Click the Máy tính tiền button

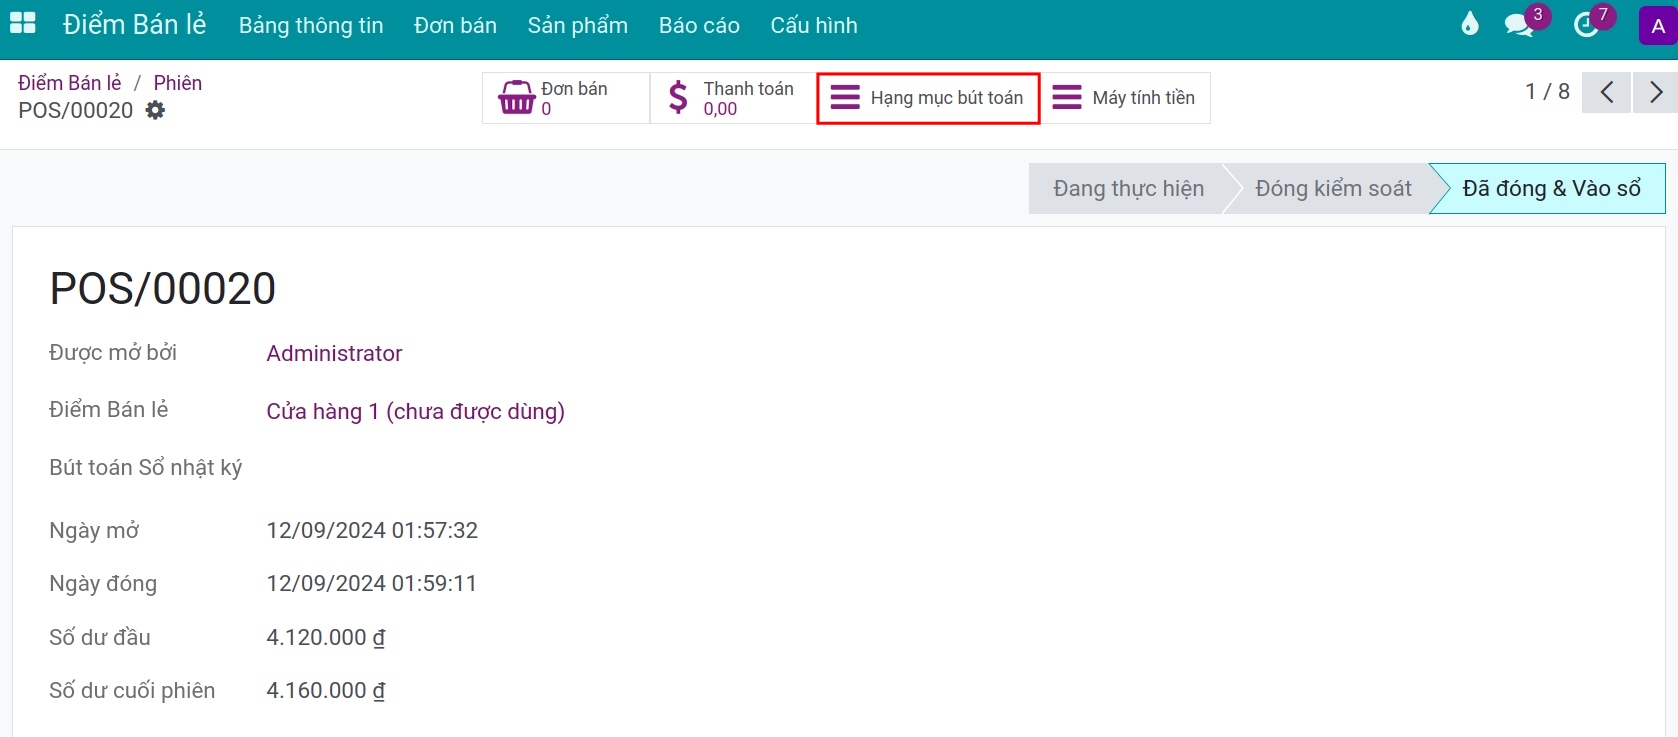click(1124, 98)
